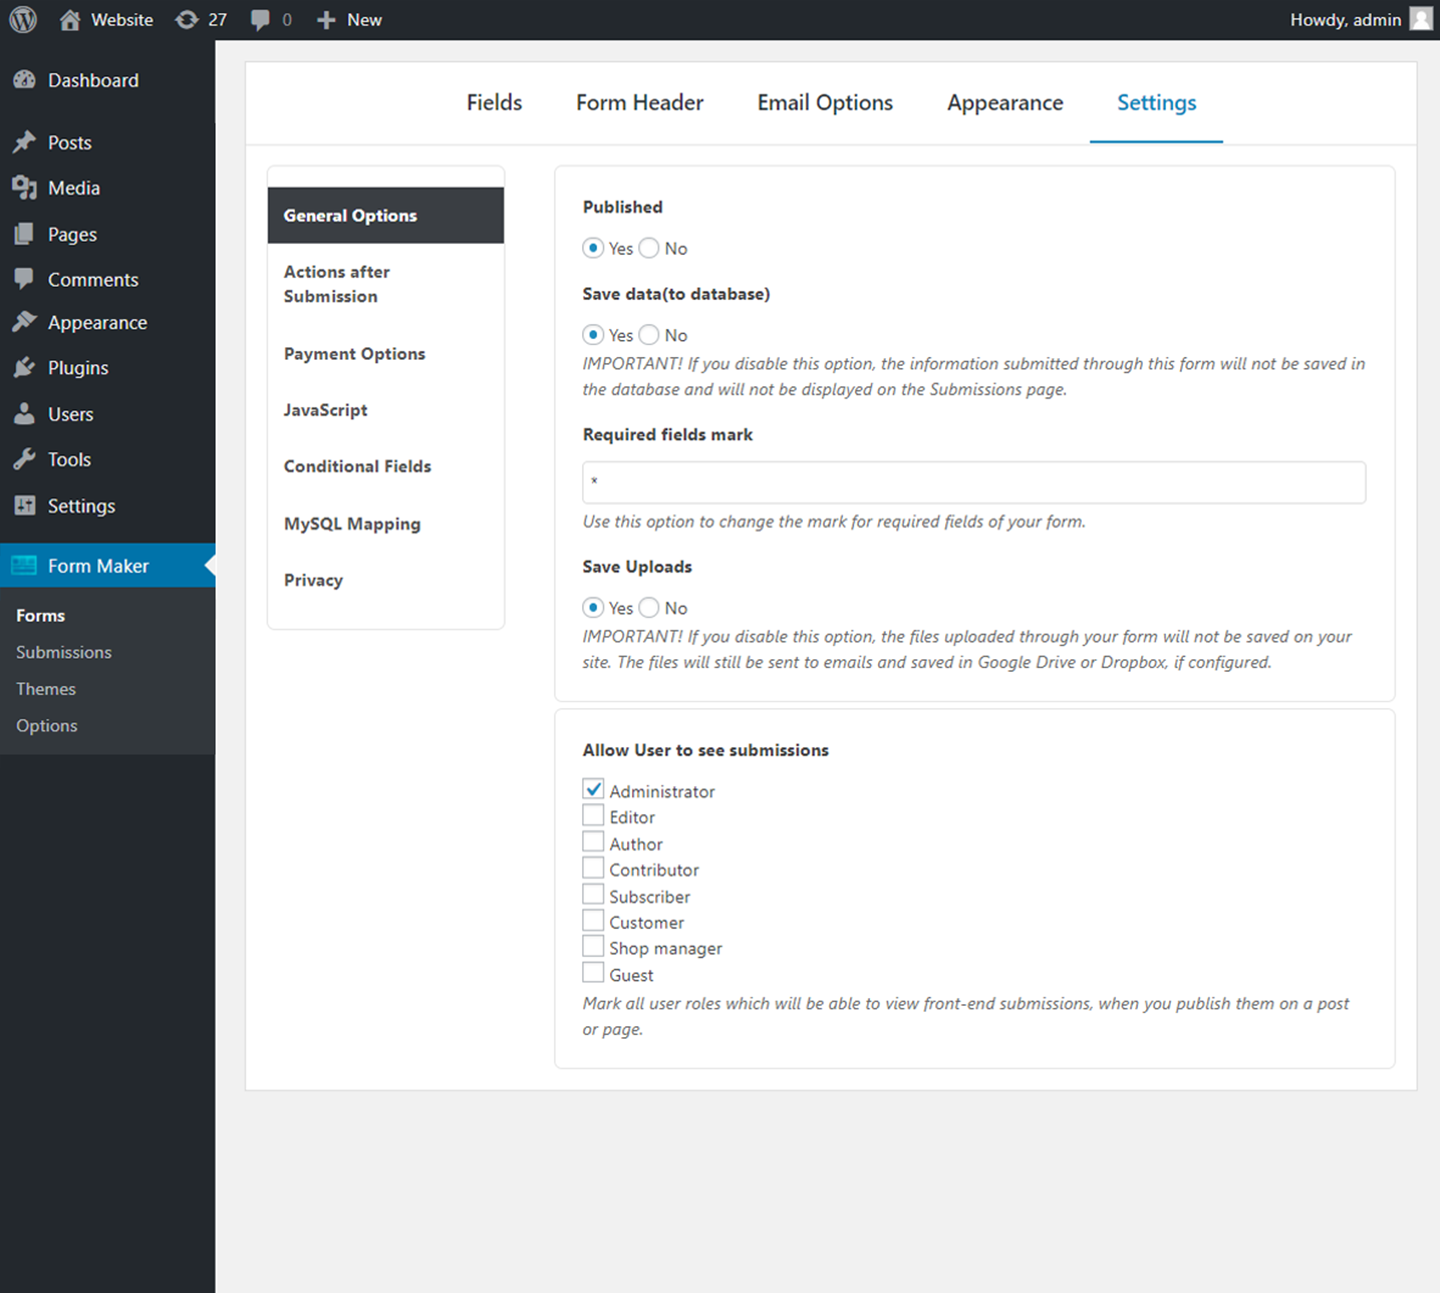
Task: Click the Comments speech bubble icon in sidebar
Action: coord(25,279)
